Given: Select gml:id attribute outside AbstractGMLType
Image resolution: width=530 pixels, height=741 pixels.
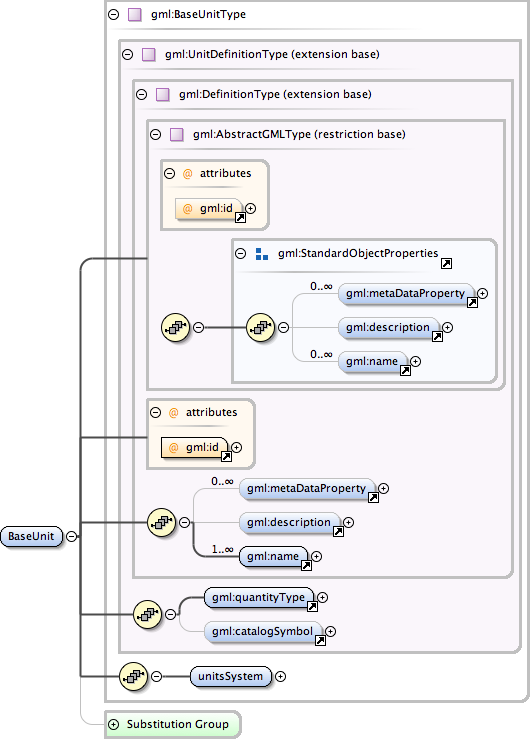Looking at the screenshot, I should click(x=195, y=448).
